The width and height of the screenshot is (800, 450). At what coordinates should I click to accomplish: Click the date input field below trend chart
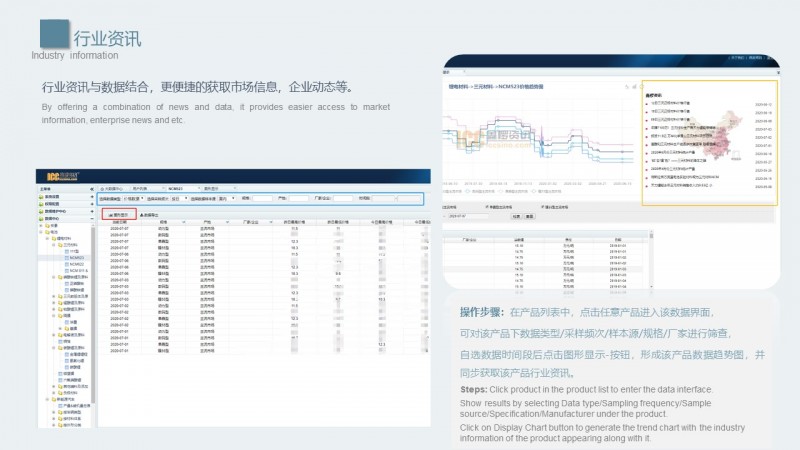[x=468, y=215]
